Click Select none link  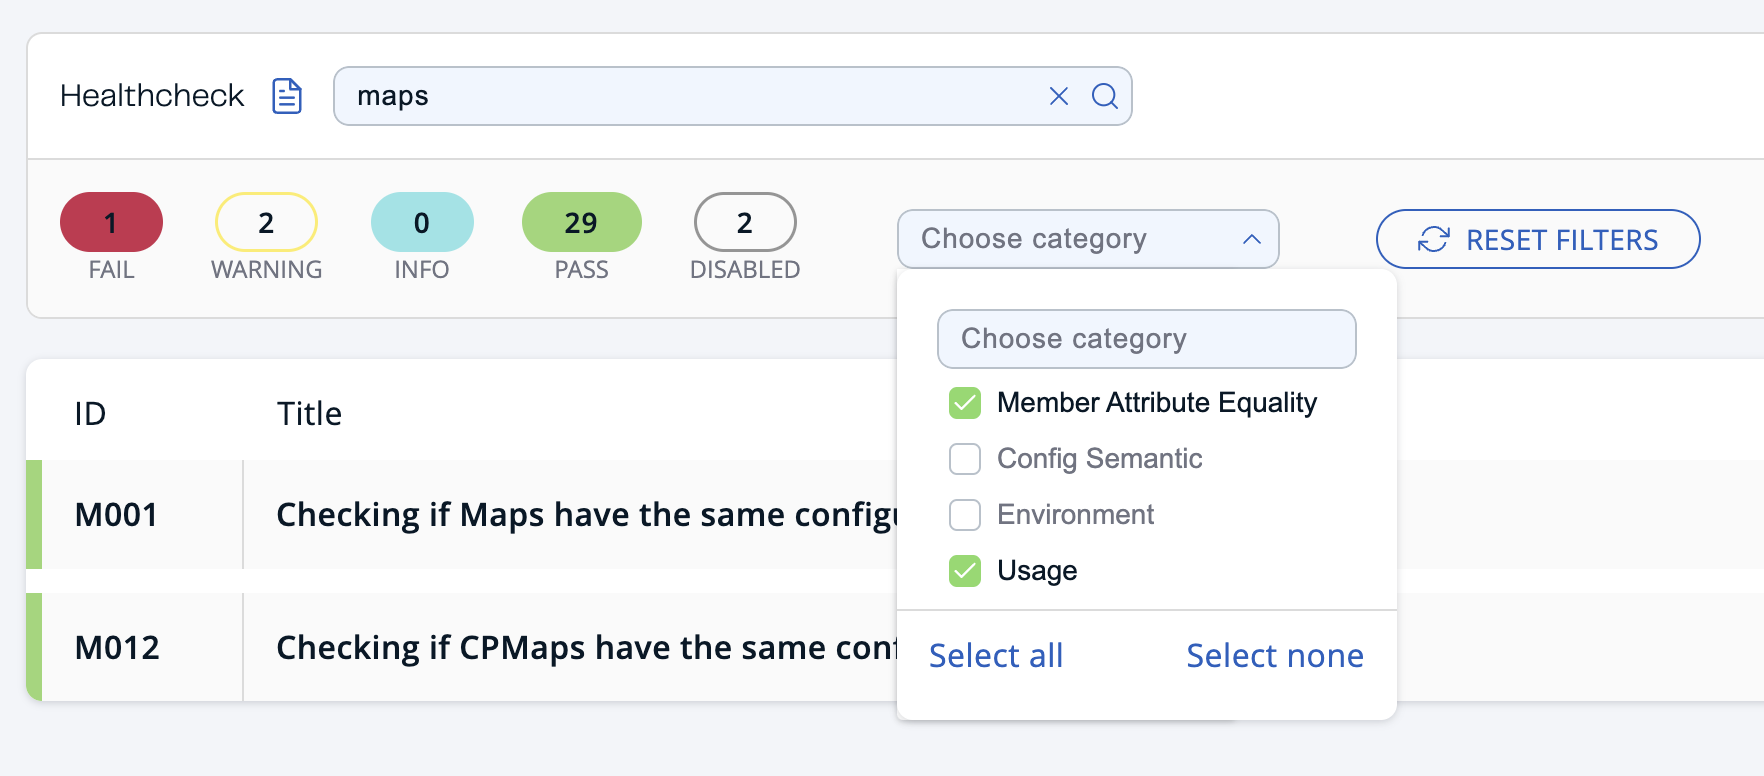[1274, 656]
